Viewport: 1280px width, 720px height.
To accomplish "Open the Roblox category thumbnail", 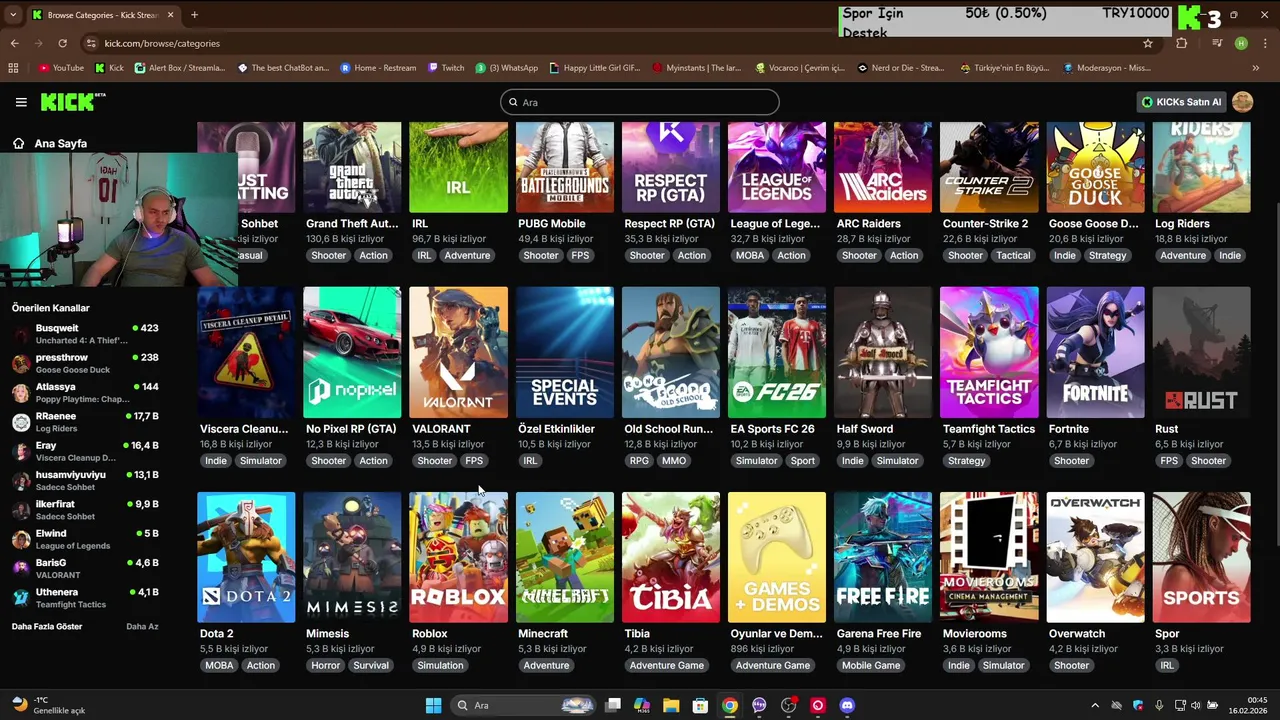I will (x=458, y=557).
